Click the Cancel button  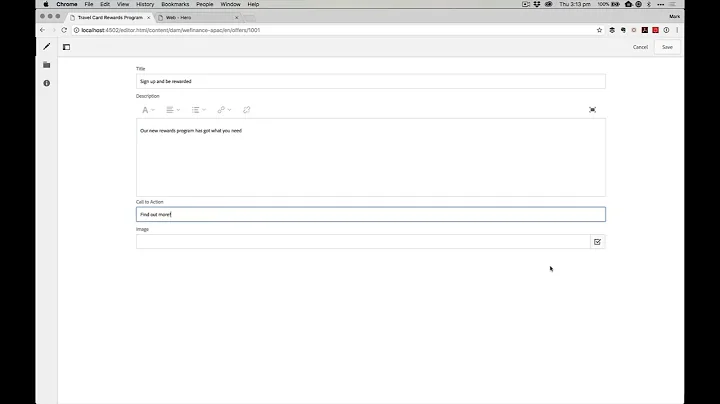[x=640, y=47]
